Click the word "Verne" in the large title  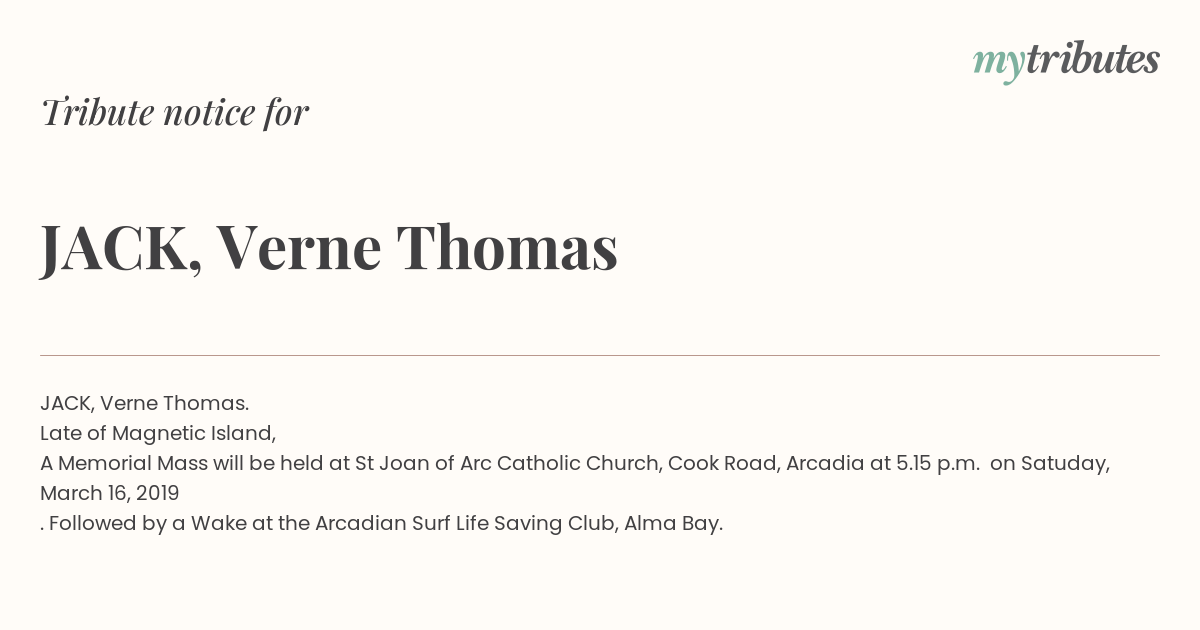pyautogui.click(x=299, y=246)
